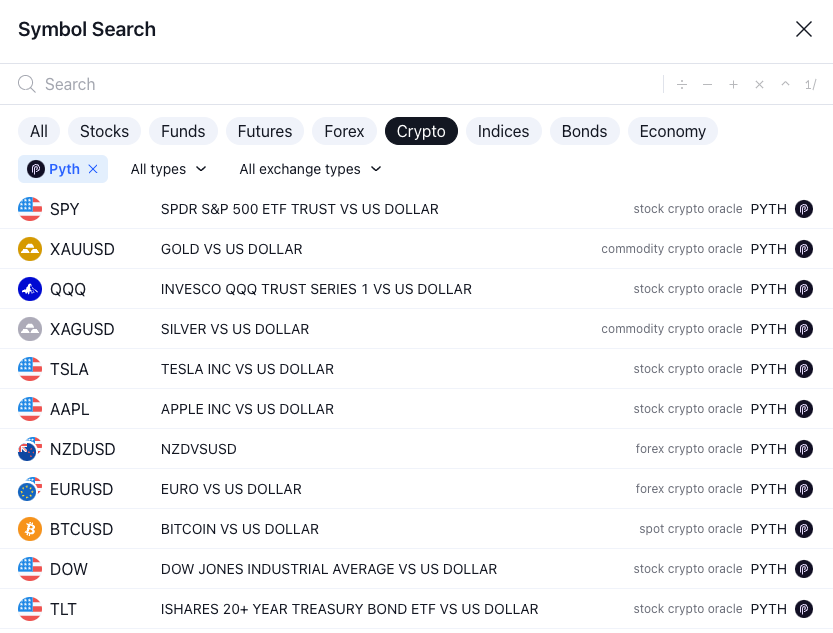Click the Pyth logo in the QQQ row

click(x=804, y=289)
